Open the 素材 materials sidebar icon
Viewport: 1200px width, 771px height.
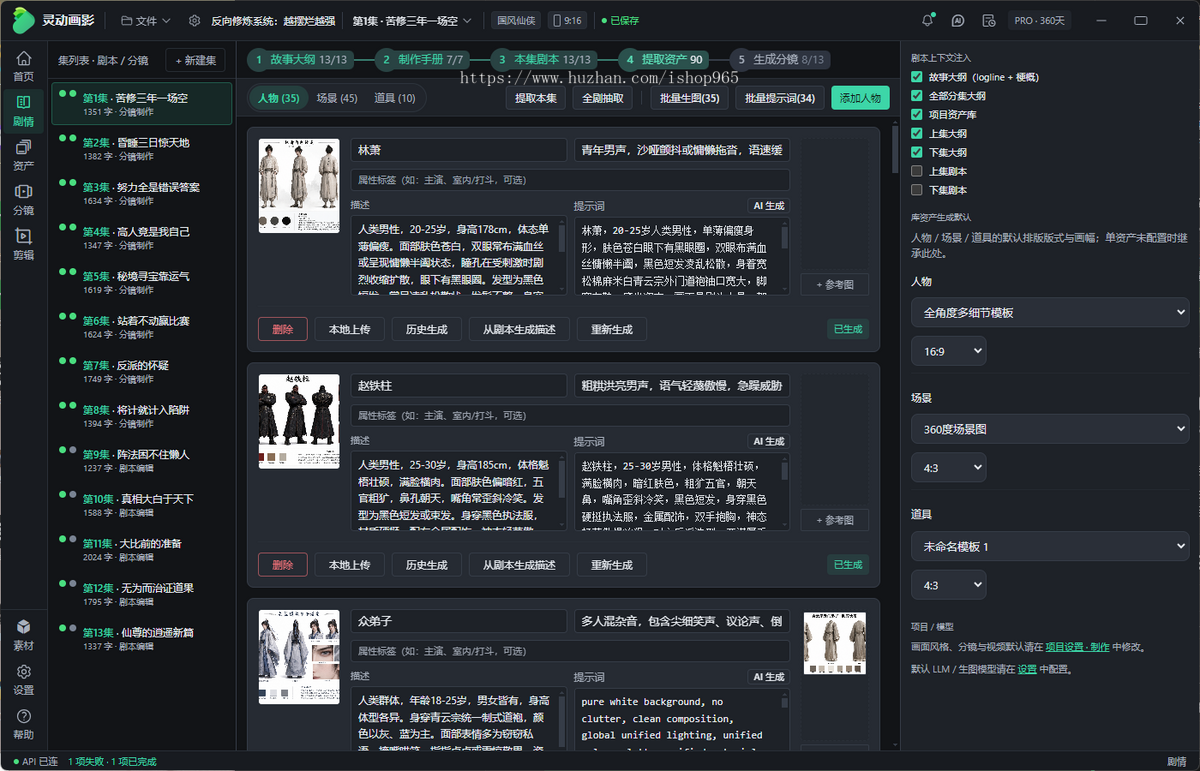click(x=23, y=635)
